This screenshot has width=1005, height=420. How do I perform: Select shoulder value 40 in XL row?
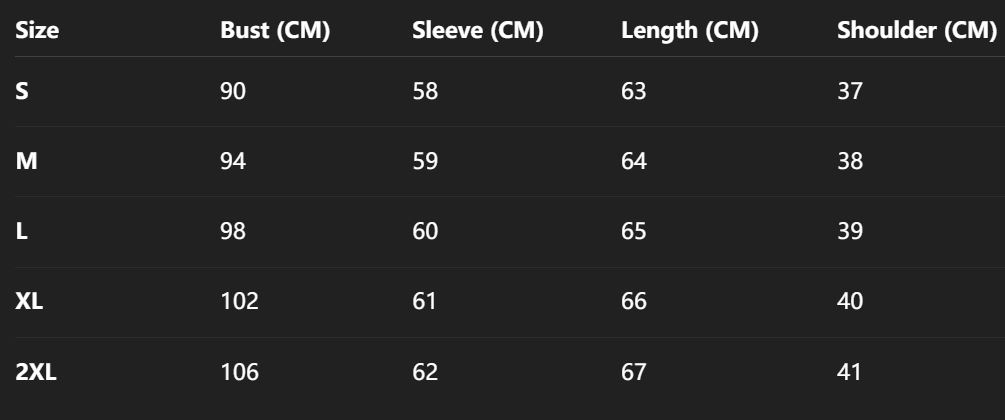(850, 302)
